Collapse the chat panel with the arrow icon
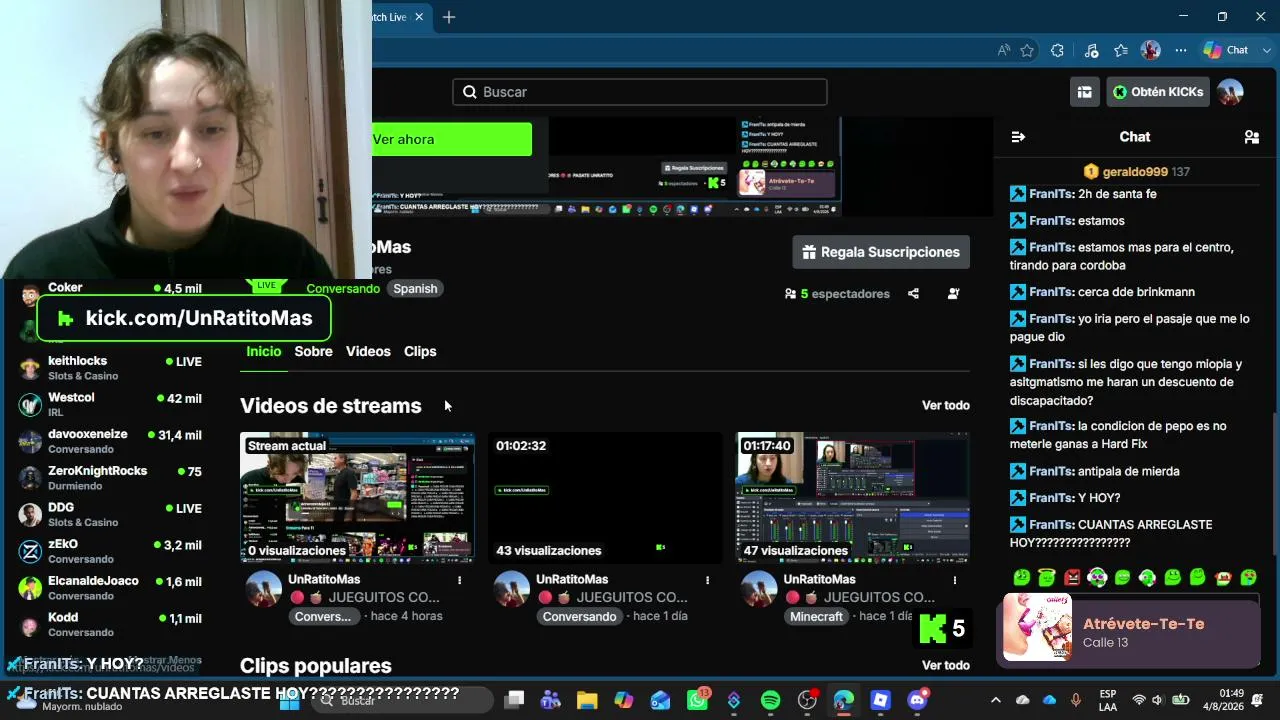 [x=1018, y=137]
